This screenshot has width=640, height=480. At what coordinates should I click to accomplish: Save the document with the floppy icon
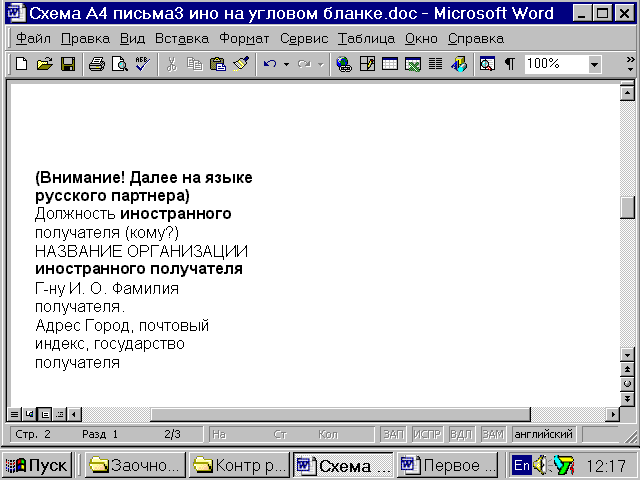click(x=68, y=64)
